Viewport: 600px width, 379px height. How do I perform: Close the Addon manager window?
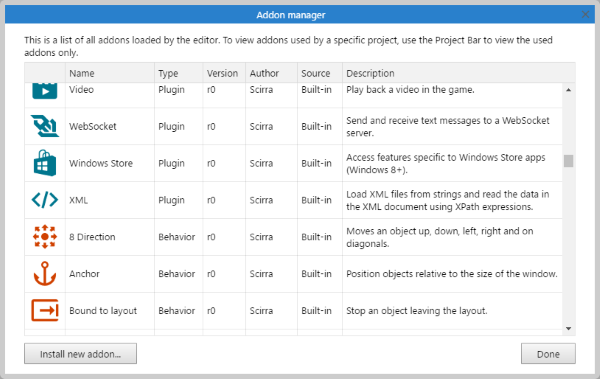[x=585, y=15]
